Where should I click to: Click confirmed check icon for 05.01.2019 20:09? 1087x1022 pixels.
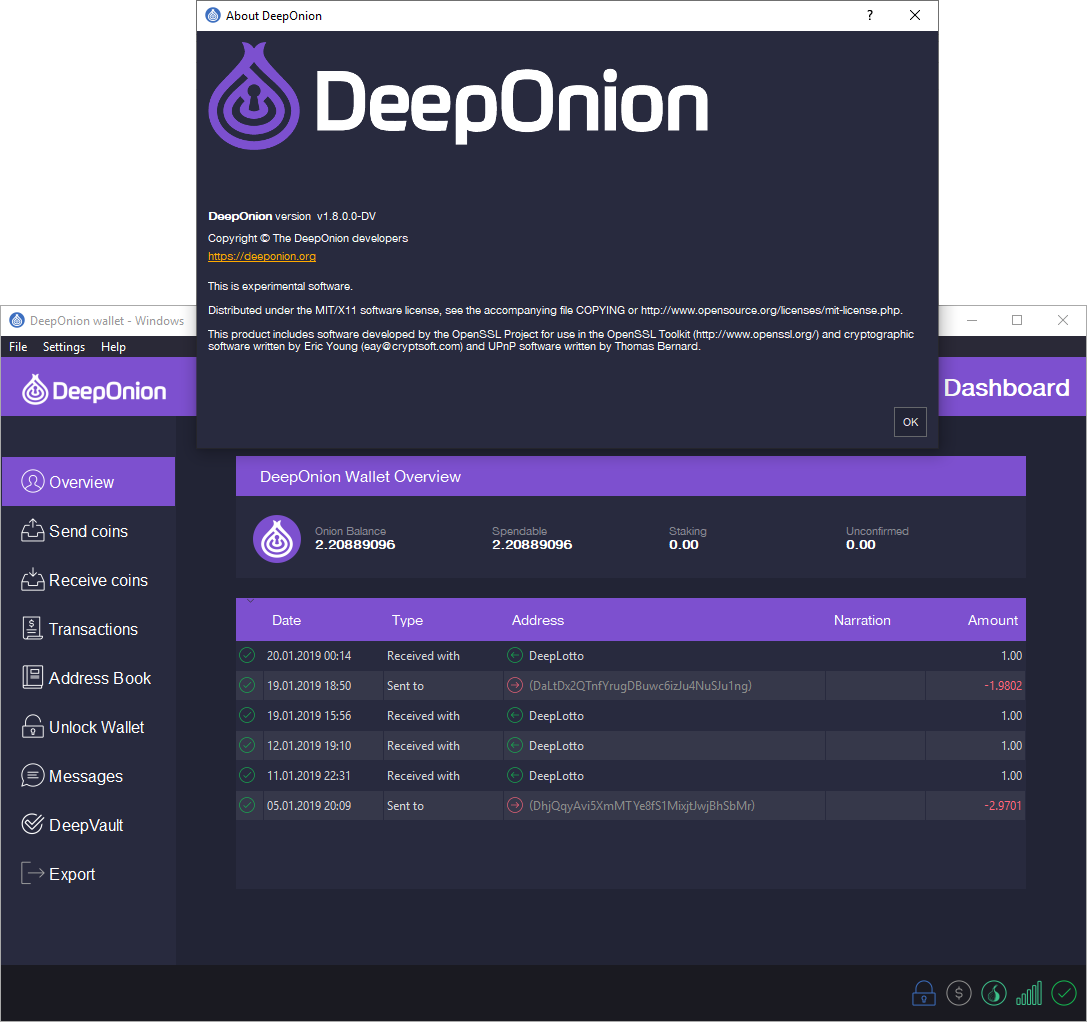click(247, 805)
